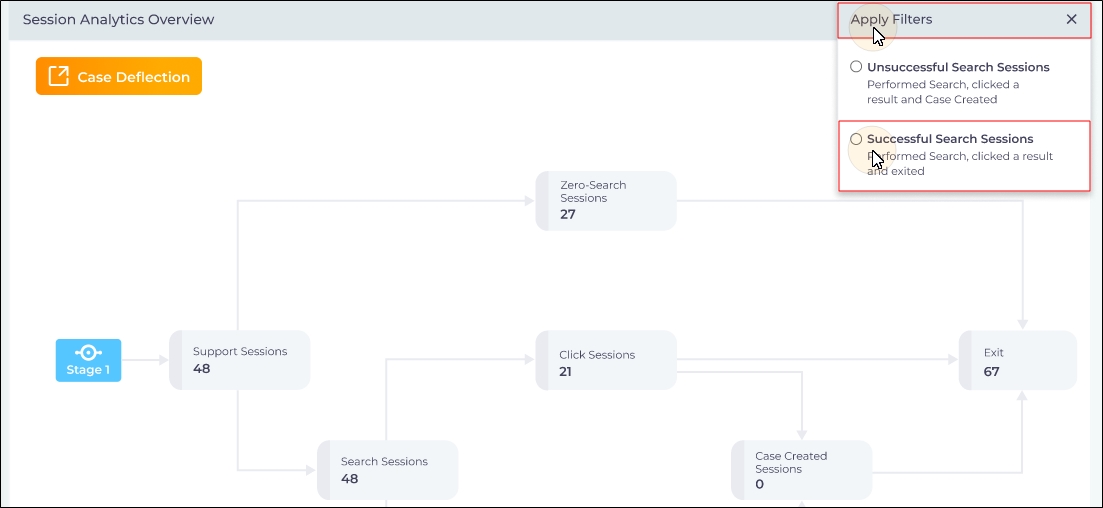Click the external-link icon on Case Deflection
This screenshot has width=1103, height=508.
tap(59, 77)
